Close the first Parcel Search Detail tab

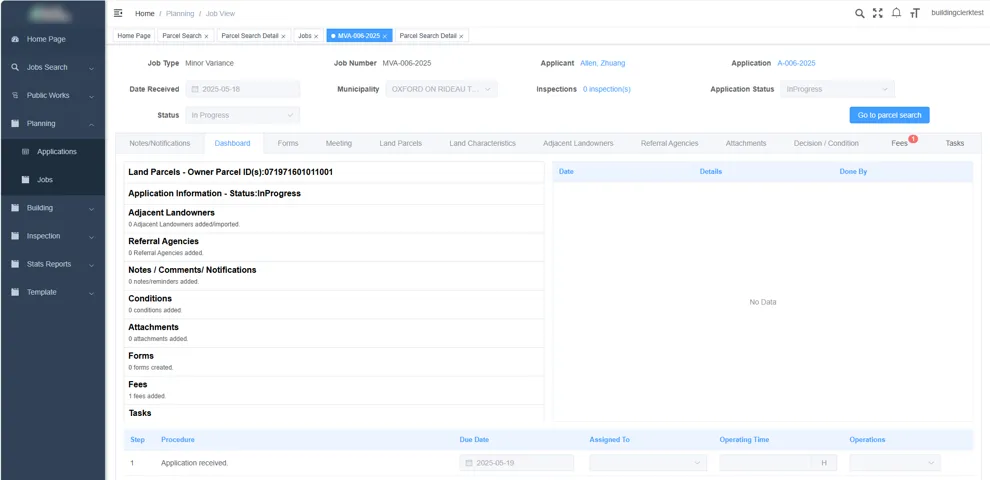(283, 37)
